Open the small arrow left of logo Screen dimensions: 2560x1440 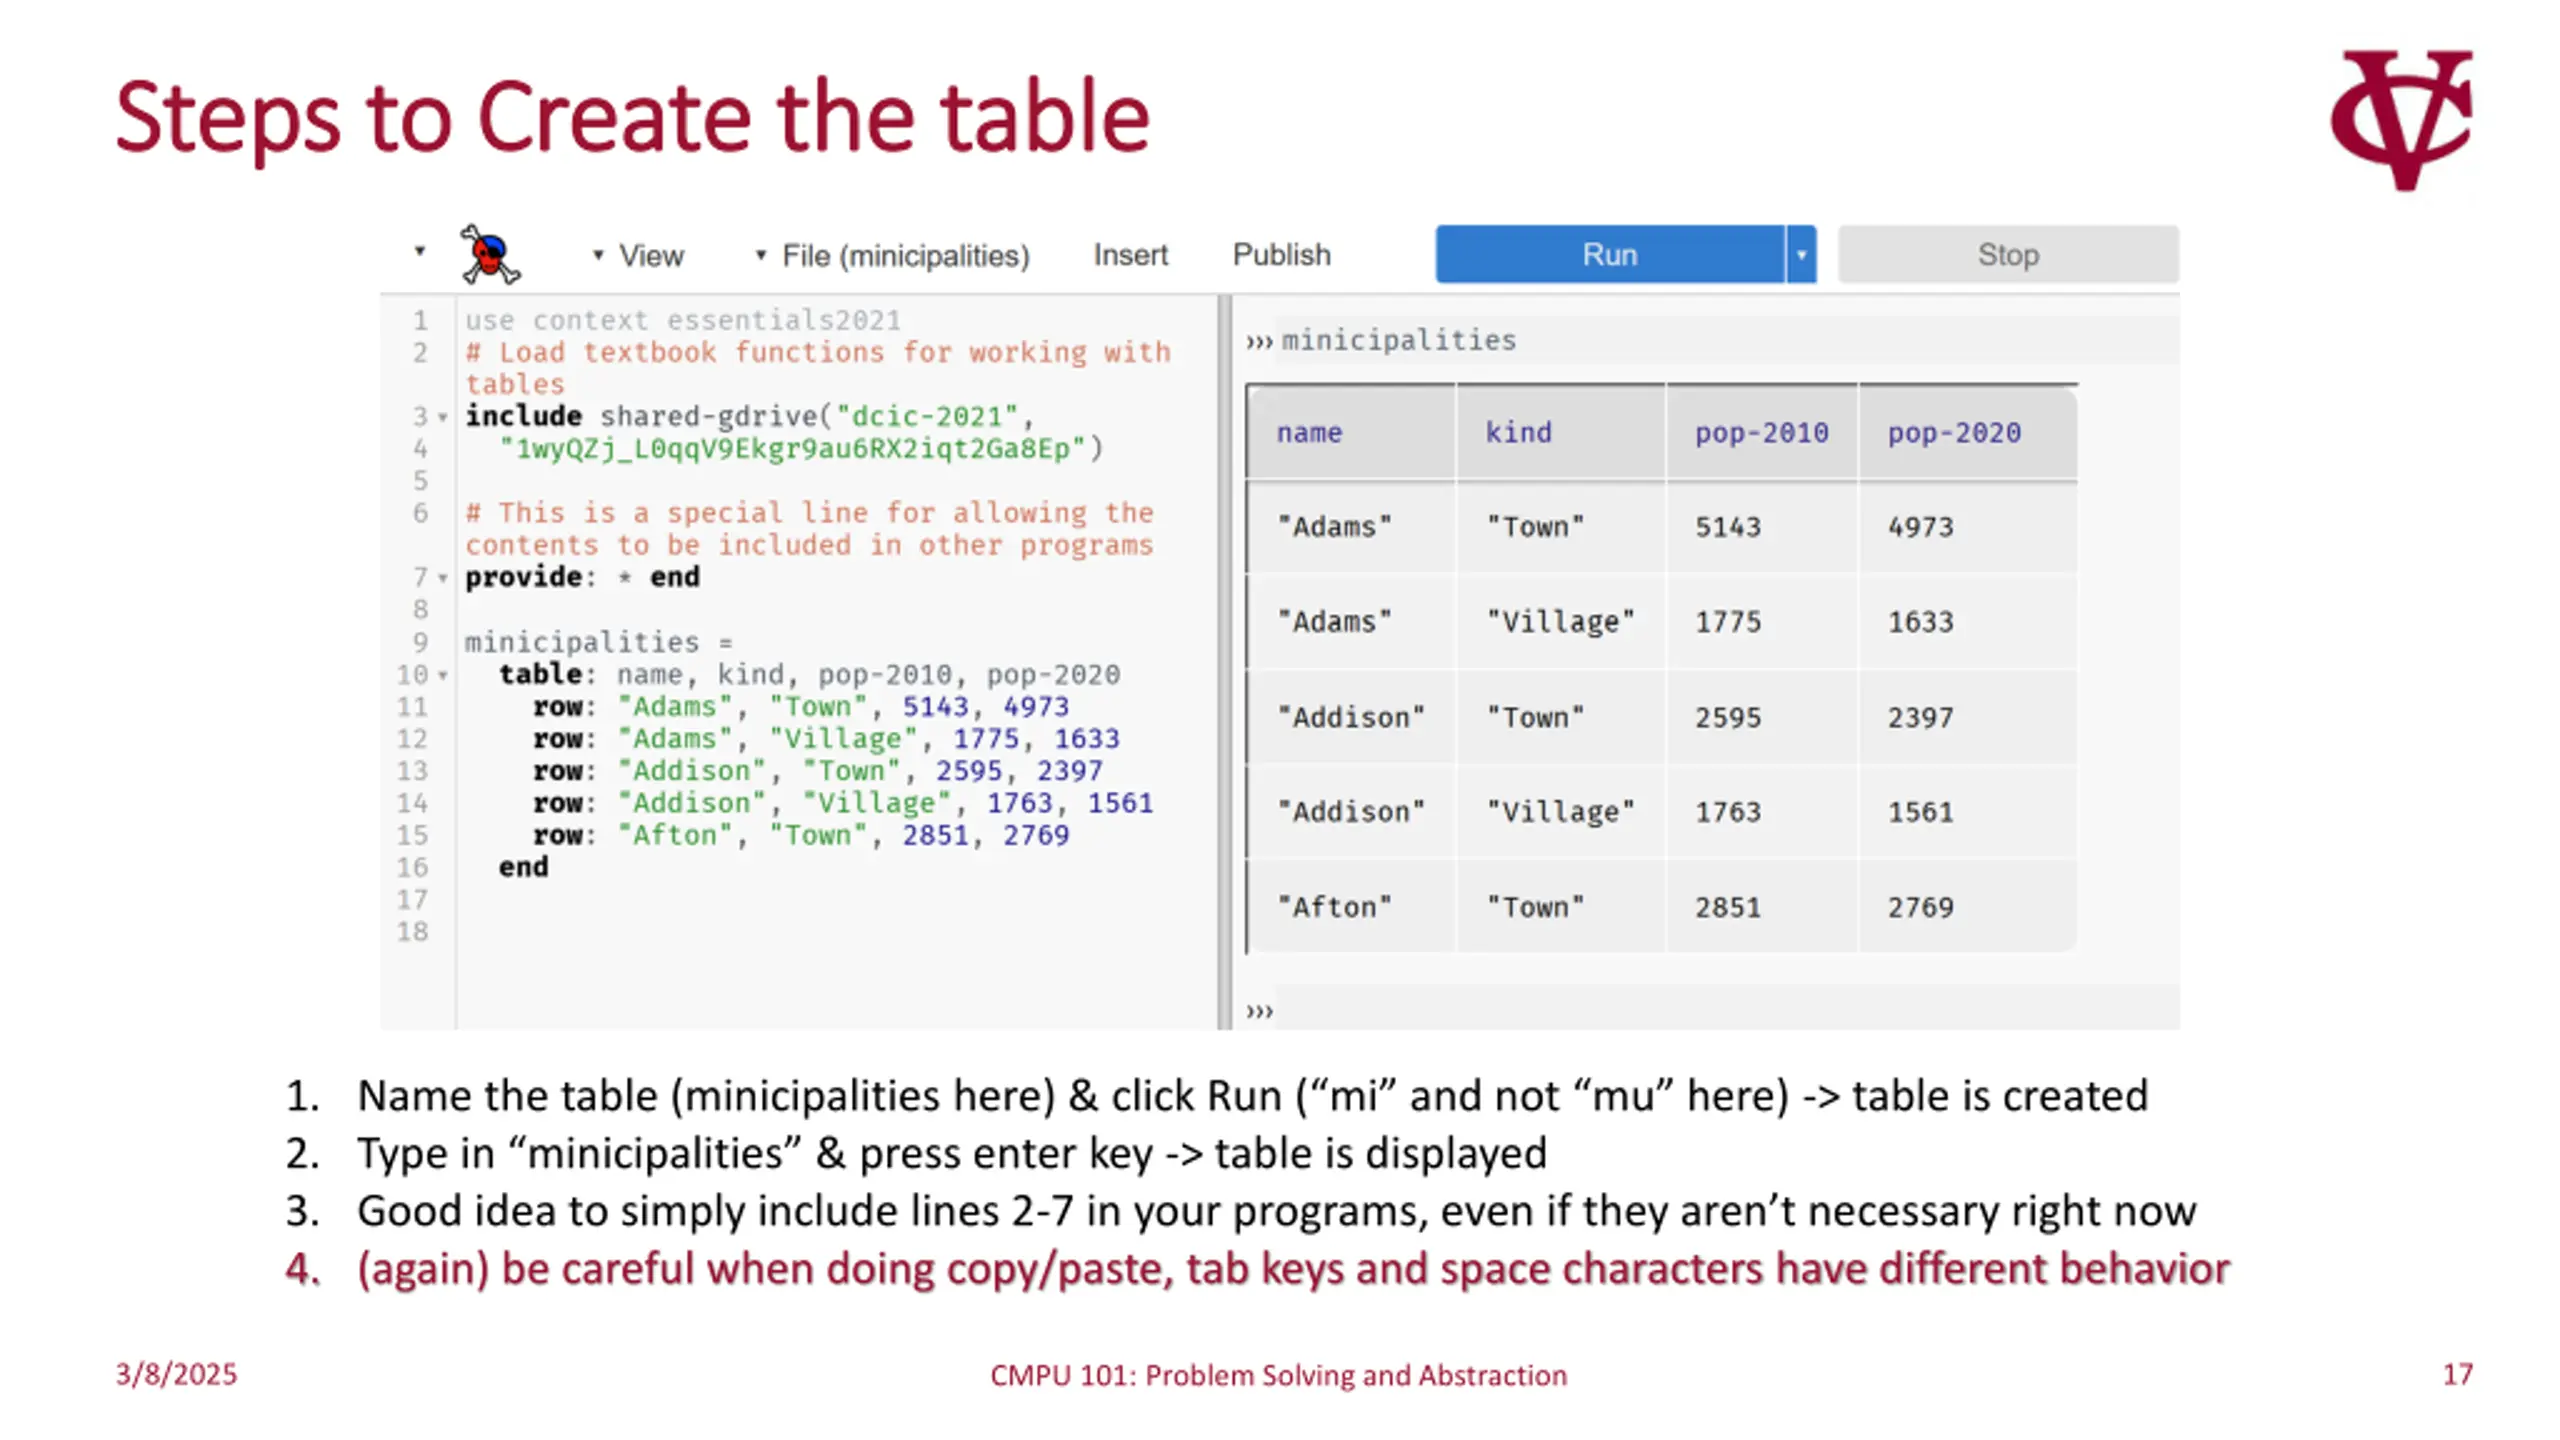420,251
